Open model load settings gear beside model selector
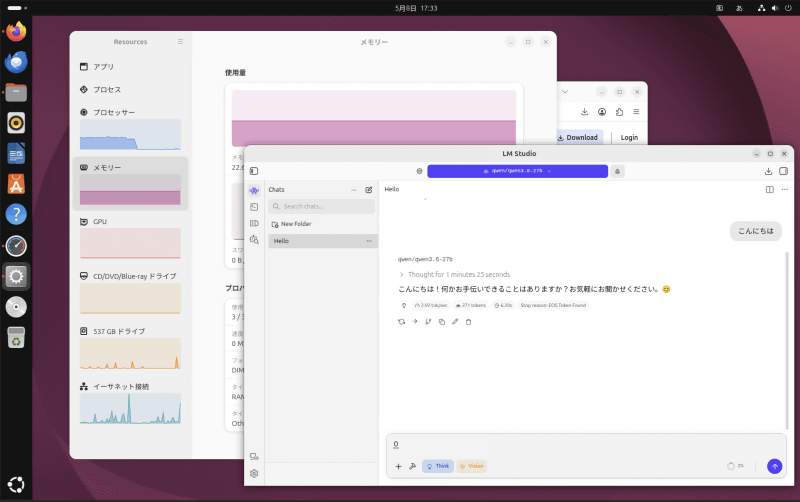The image size is (800, 502). [419, 171]
